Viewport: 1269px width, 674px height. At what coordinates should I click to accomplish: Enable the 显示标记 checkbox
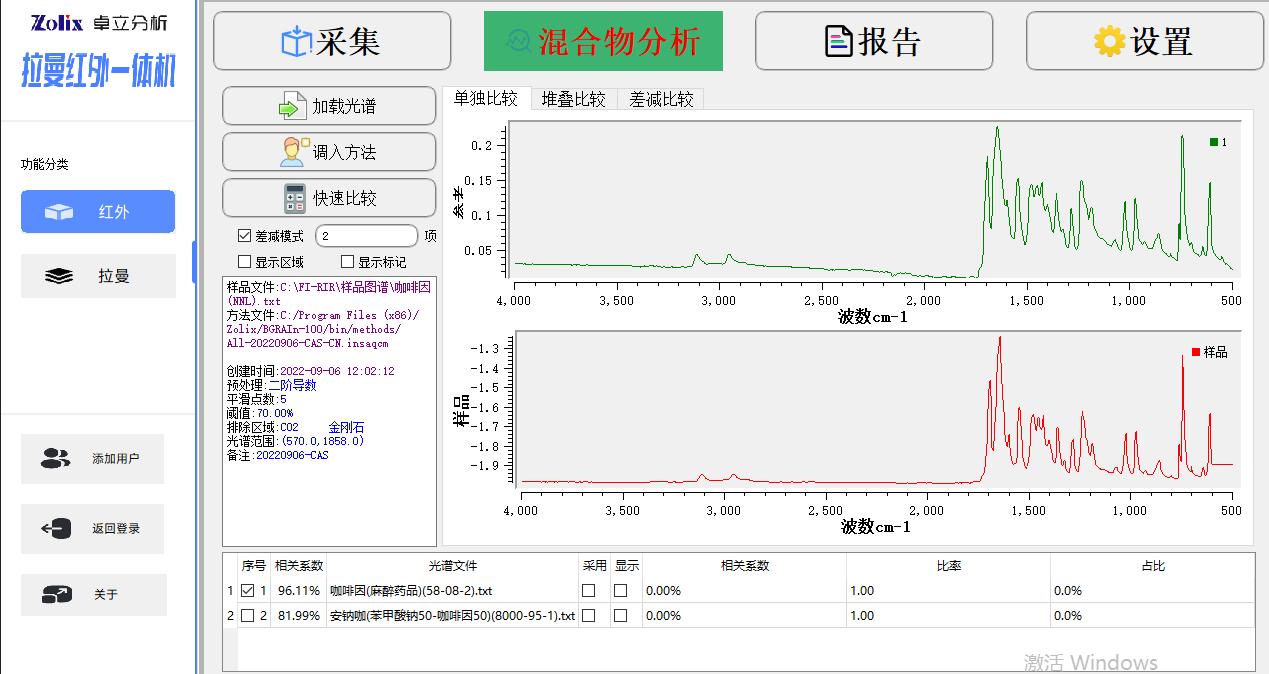pos(348,262)
